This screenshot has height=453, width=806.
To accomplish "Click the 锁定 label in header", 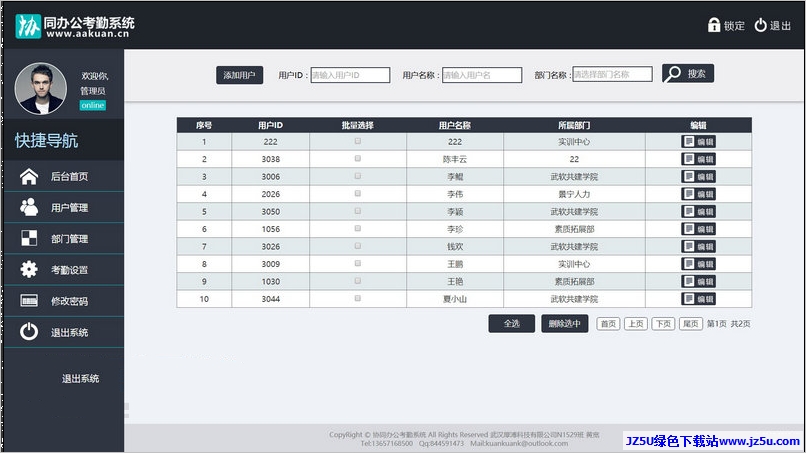I will tap(734, 26).
